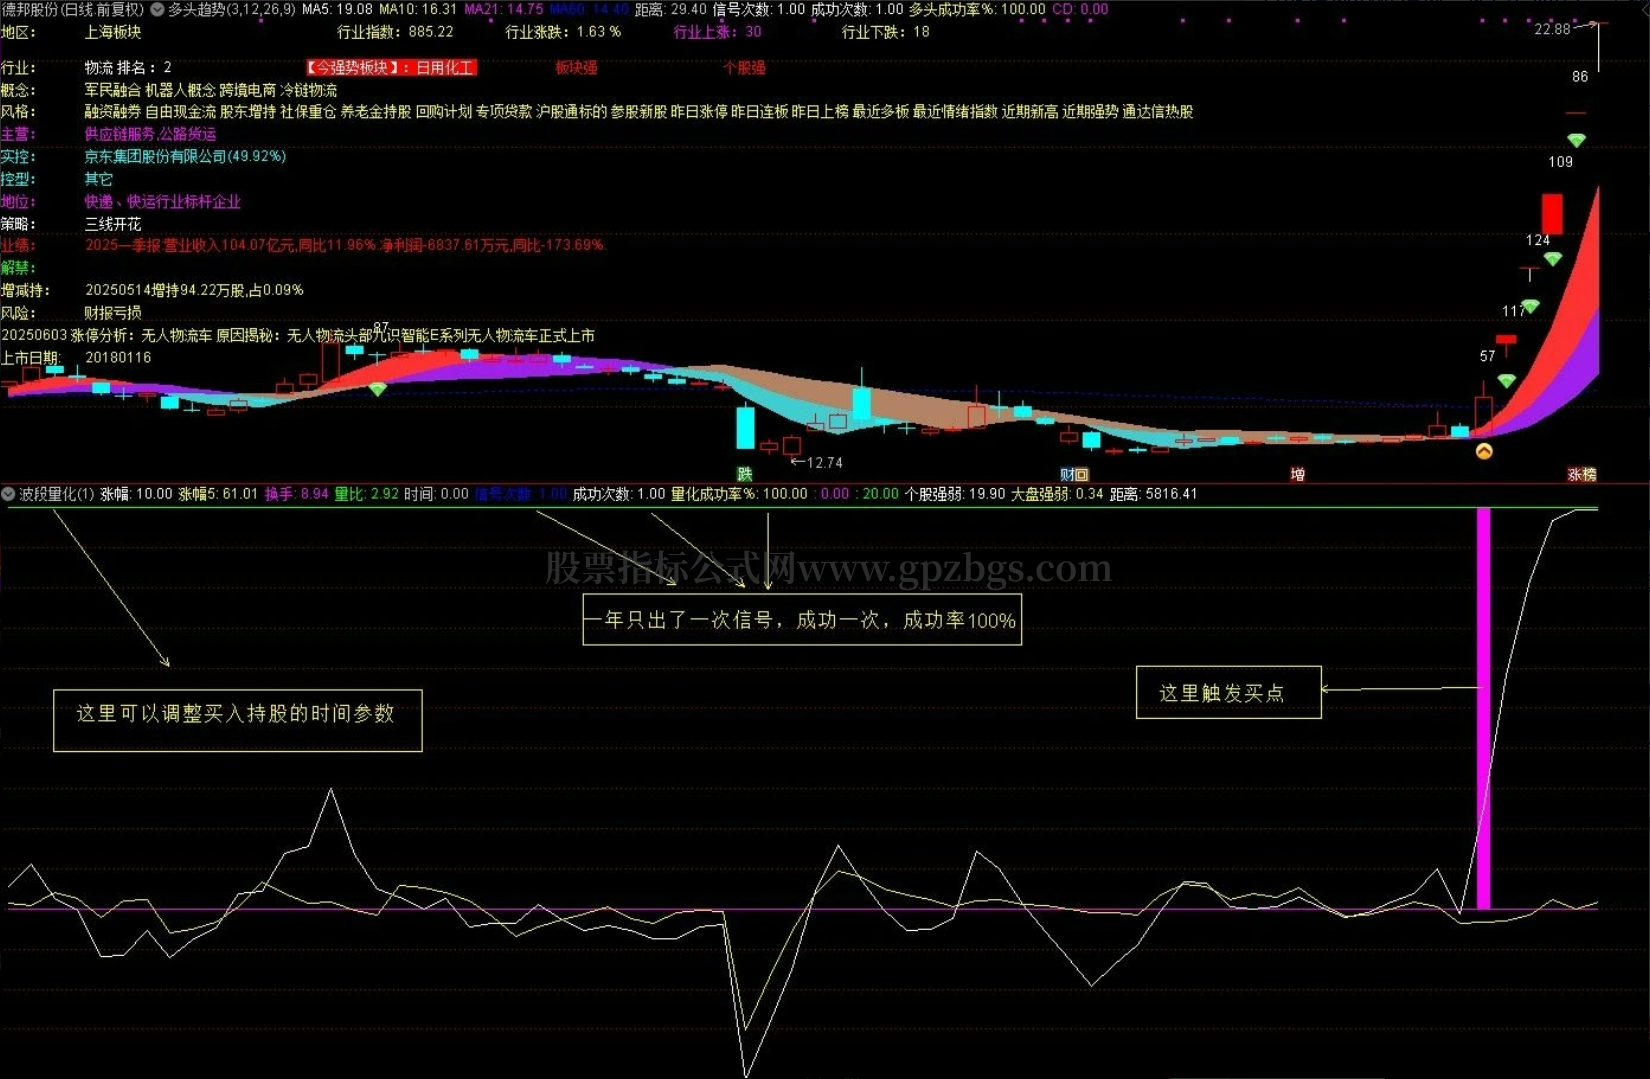1650x1079 pixels.
Task: Click 个股强弱: 19.90 readout
Action: tap(955, 494)
